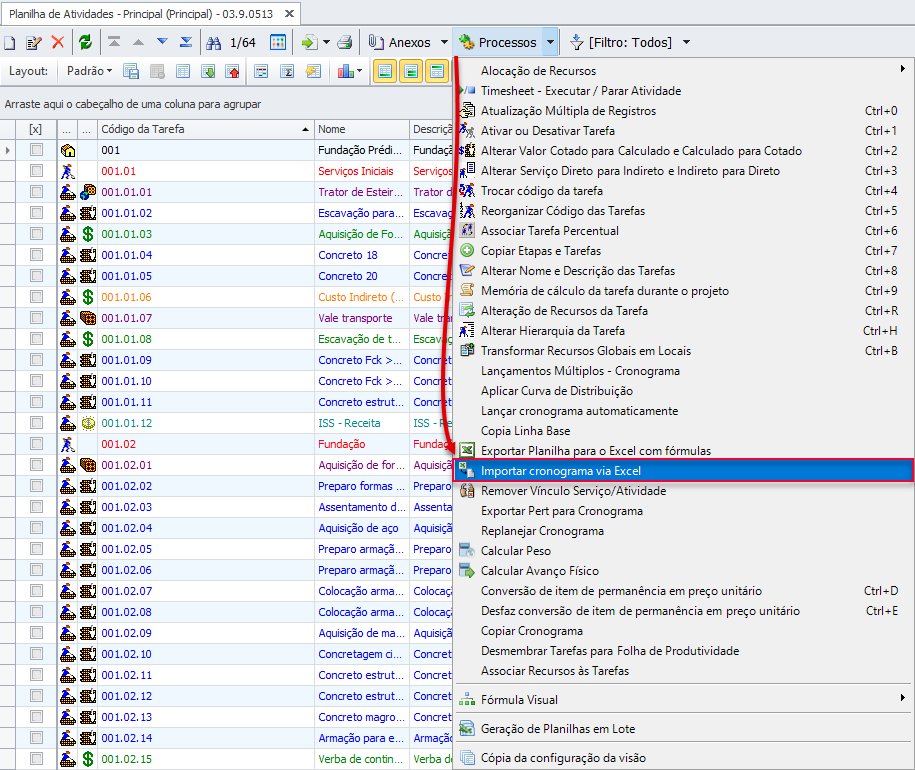Choose Trocar código da tarefa
The image size is (915, 770).
click(683, 191)
